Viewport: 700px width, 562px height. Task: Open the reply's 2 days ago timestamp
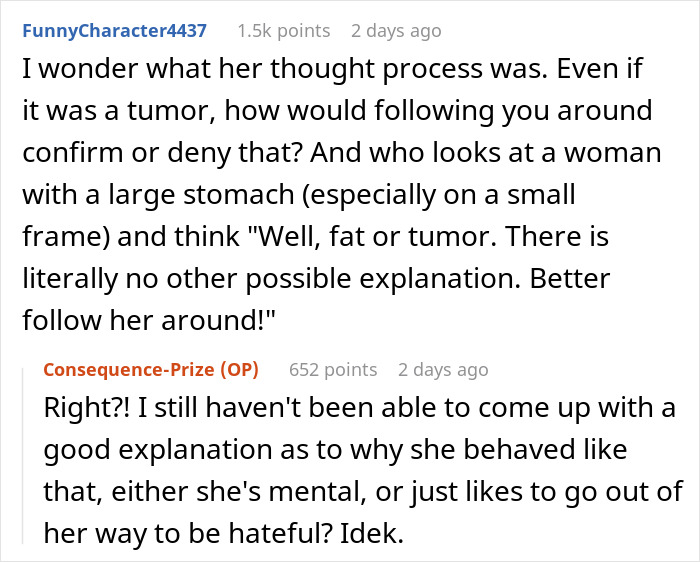443,370
